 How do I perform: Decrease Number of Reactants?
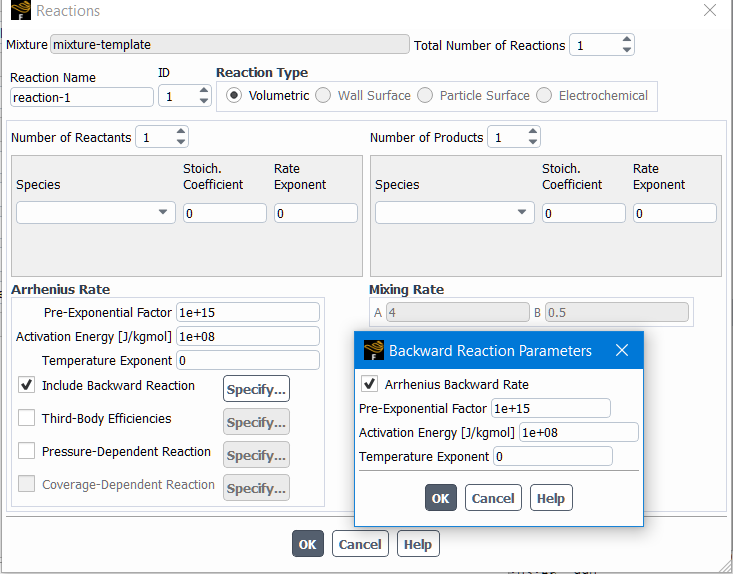[181, 142]
